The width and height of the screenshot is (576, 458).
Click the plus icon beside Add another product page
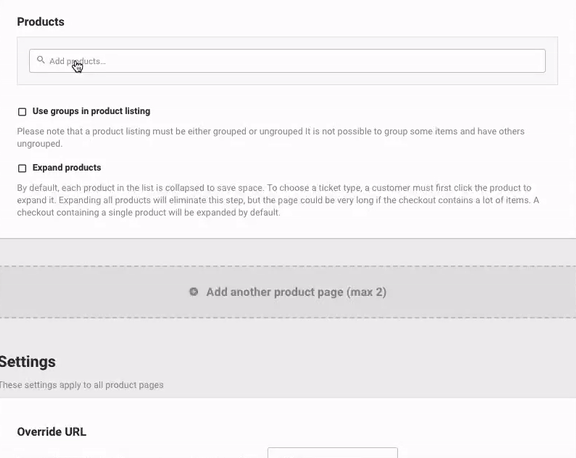[x=194, y=292]
